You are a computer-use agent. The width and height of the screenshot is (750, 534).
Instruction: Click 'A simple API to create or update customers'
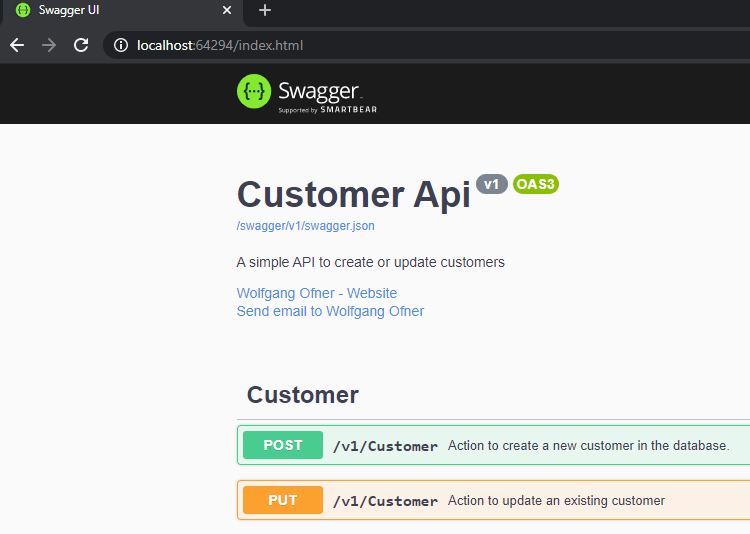pyautogui.click(x=371, y=262)
